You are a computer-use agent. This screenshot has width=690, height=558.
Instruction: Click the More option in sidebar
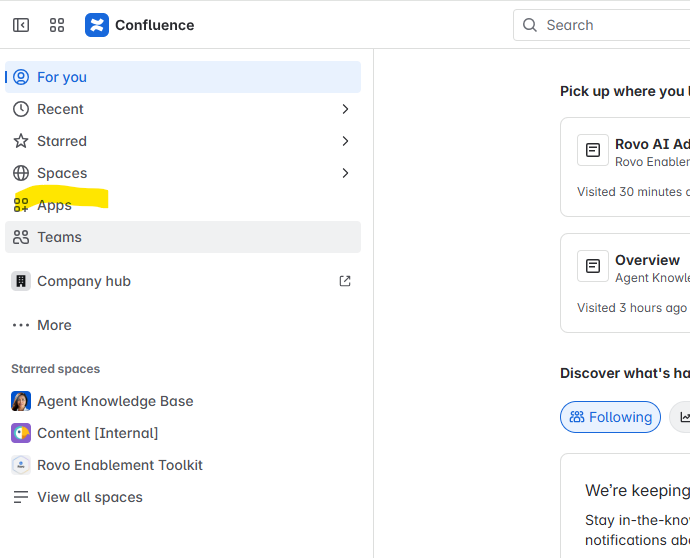pos(54,325)
